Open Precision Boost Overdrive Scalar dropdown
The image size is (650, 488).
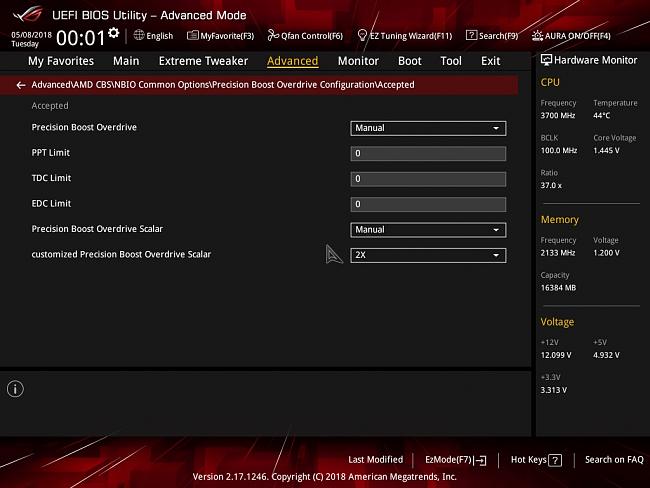[x=428, y=230]
